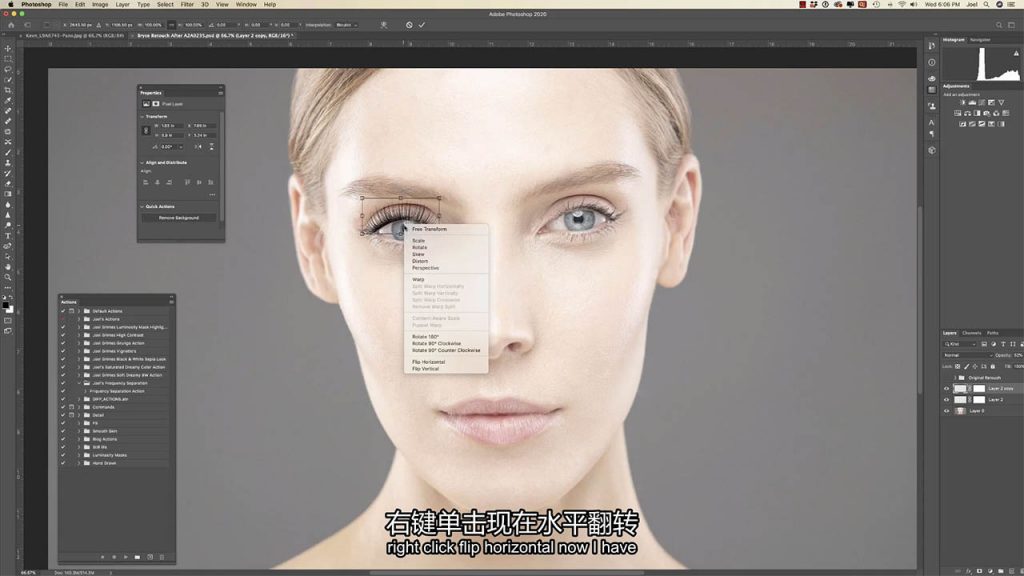Open the layer blend mode dropdown
This screenshot has width=1024, height=576.
tap(968, 355)
